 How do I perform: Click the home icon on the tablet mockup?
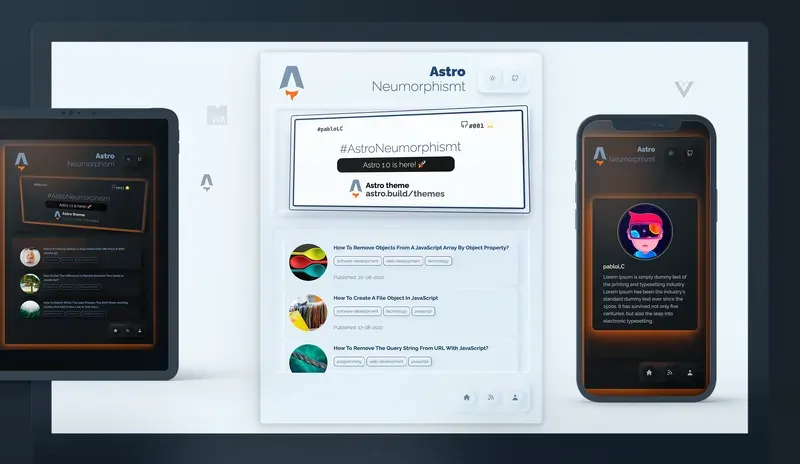[x=115, y=330]
